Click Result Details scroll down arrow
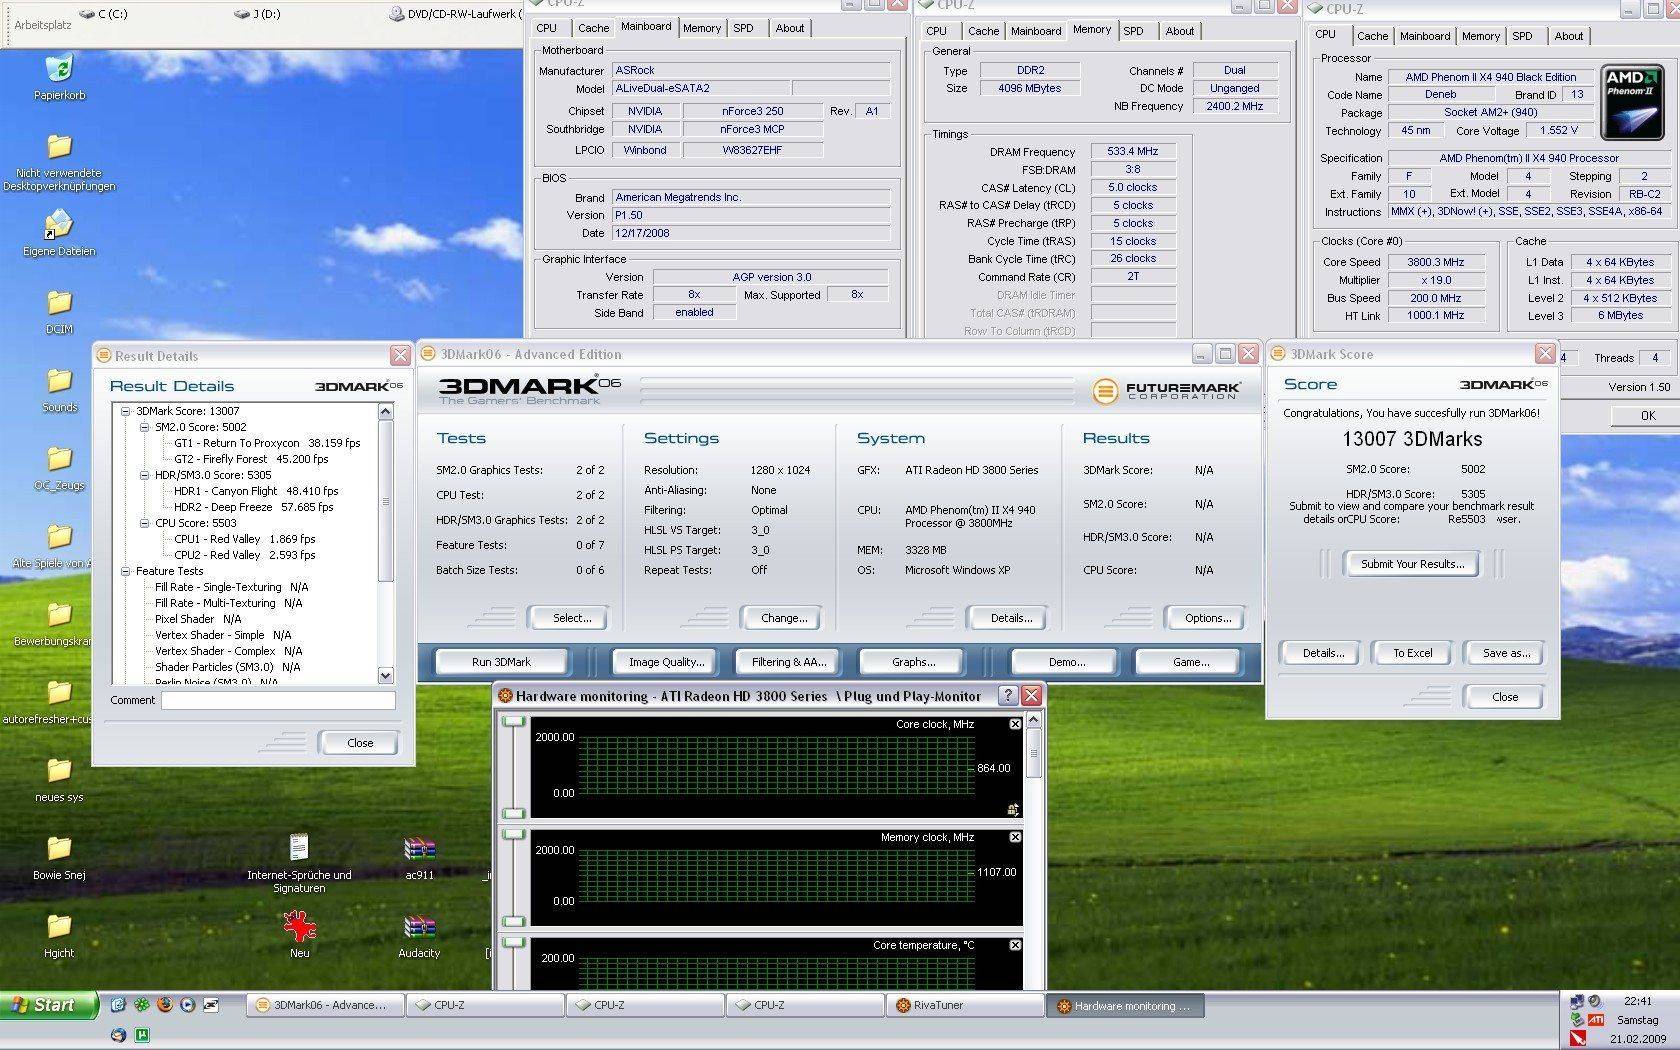Screen dimensions: 1680x1050 point(386,676)
